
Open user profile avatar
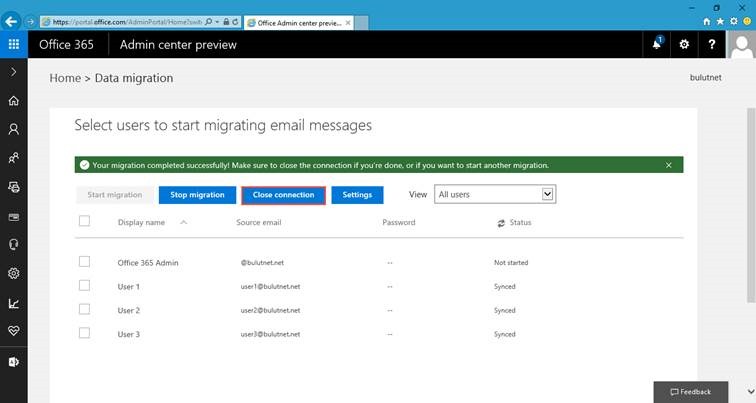coord(742,44)
